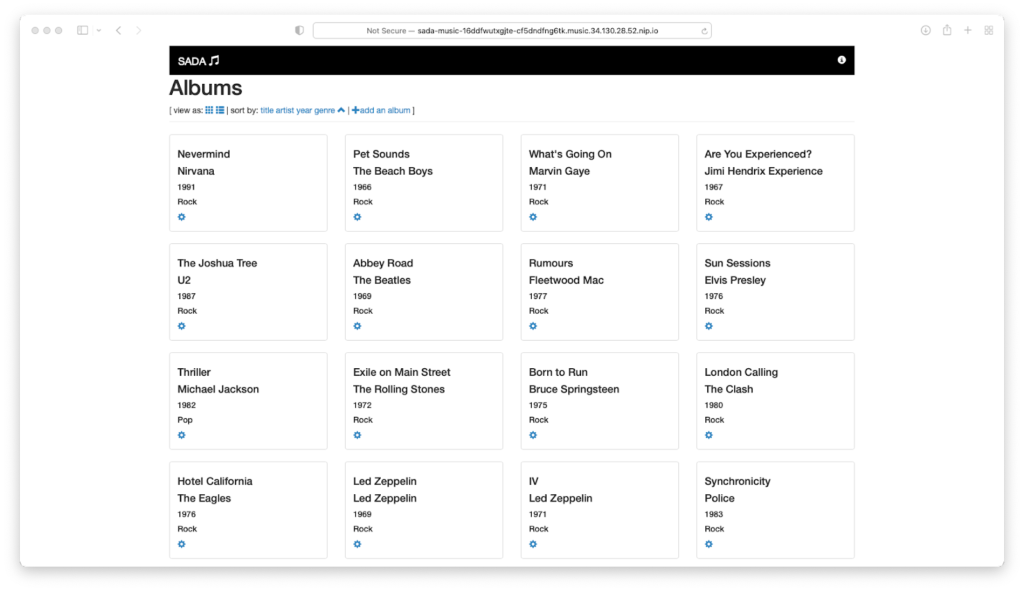Open gear settings on Exile on Main Street card
The image size is (1024, 591).
pyautogui.click(x=357, y=435)
